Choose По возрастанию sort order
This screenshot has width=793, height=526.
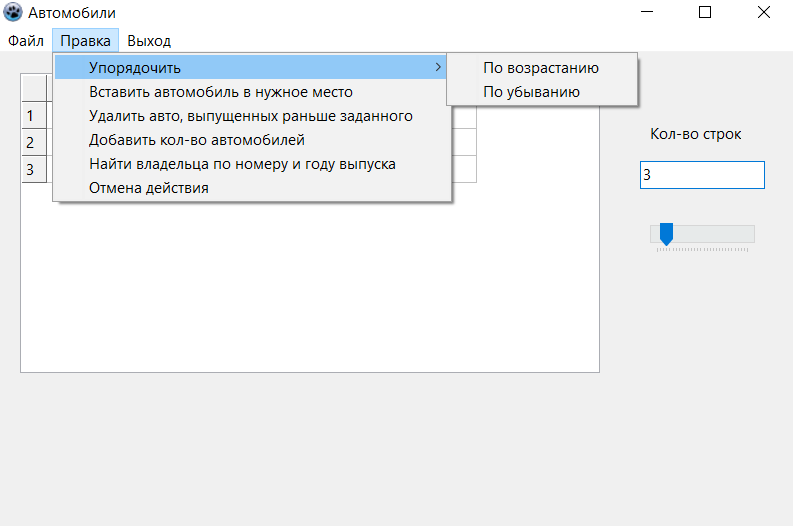(542, 68)
